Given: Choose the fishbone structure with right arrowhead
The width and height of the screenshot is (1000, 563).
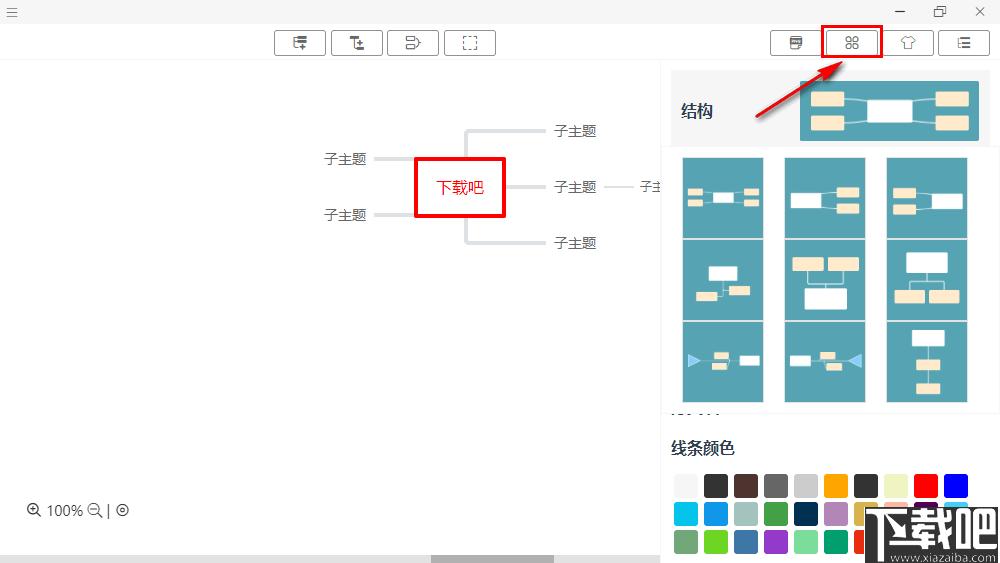Looking at the screenshot, I should 825,362.
